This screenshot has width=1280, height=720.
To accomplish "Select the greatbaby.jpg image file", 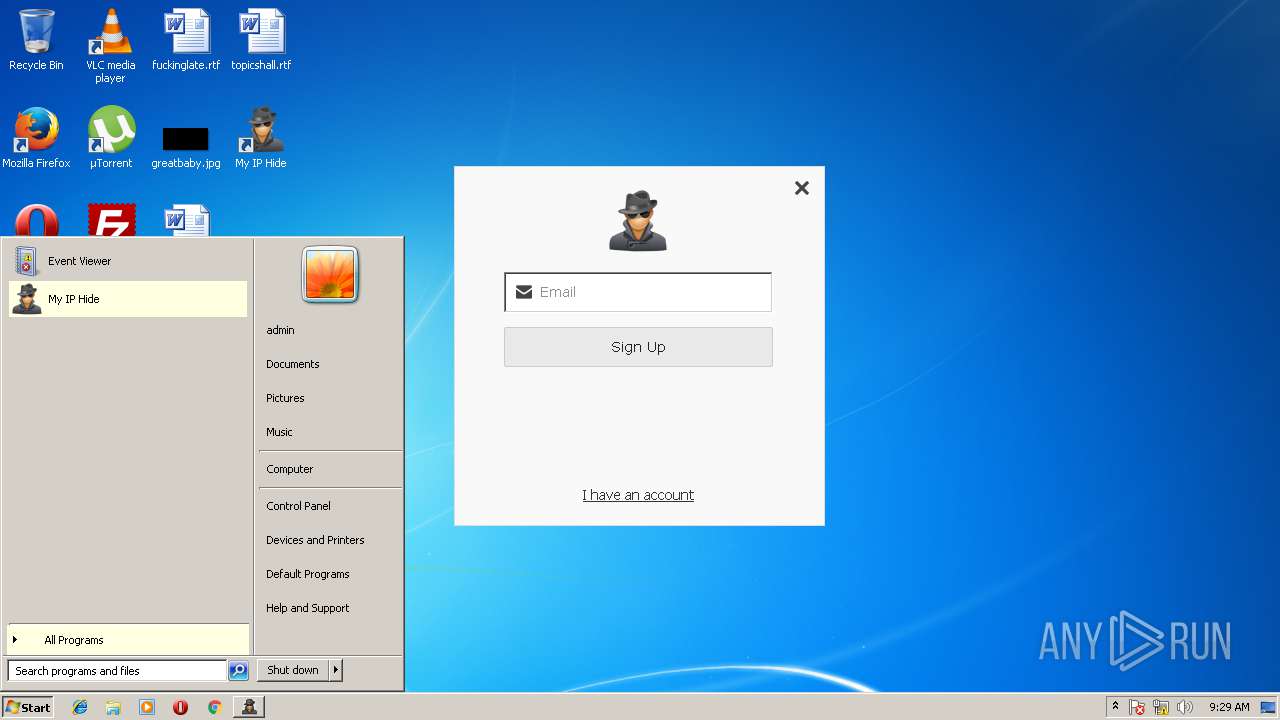I will pos(186,148).
